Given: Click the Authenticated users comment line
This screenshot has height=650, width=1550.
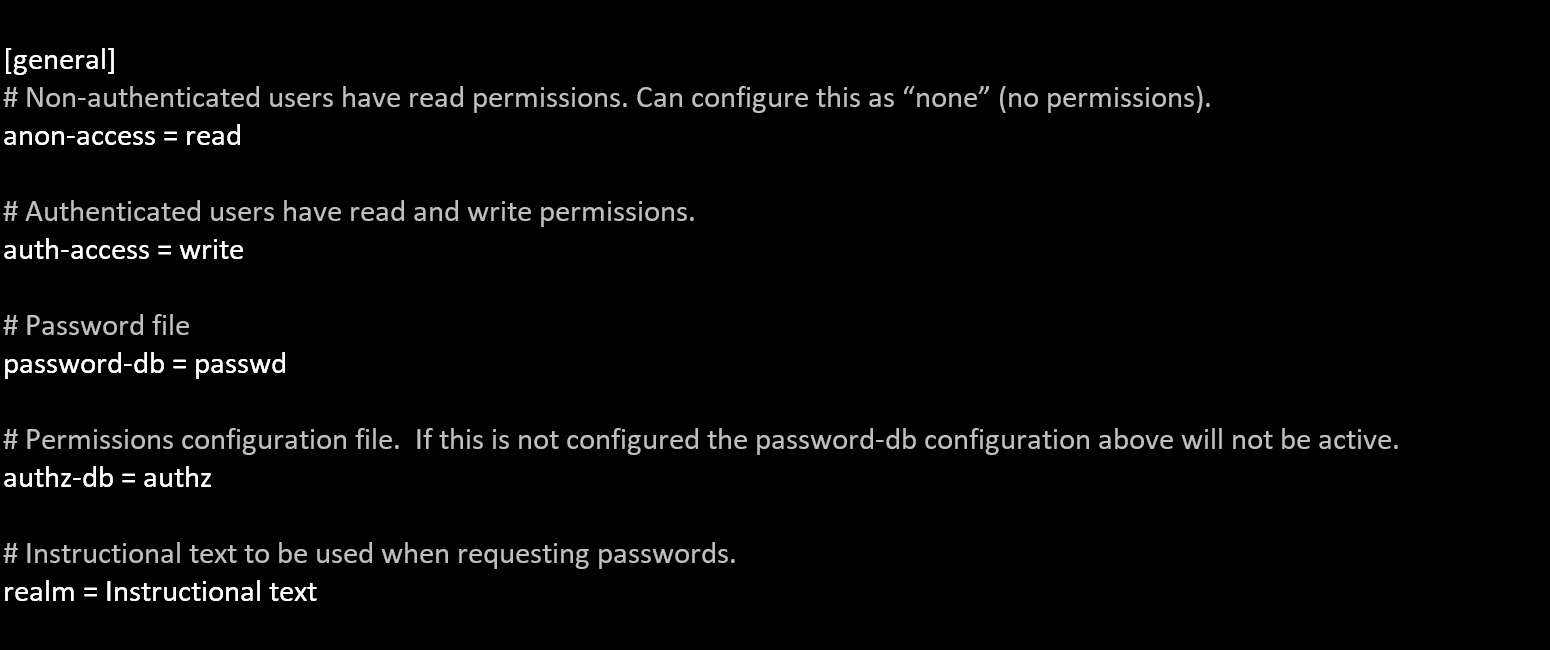Looking at the screenshot, I should pyautogui.click(x=349, y=212).
